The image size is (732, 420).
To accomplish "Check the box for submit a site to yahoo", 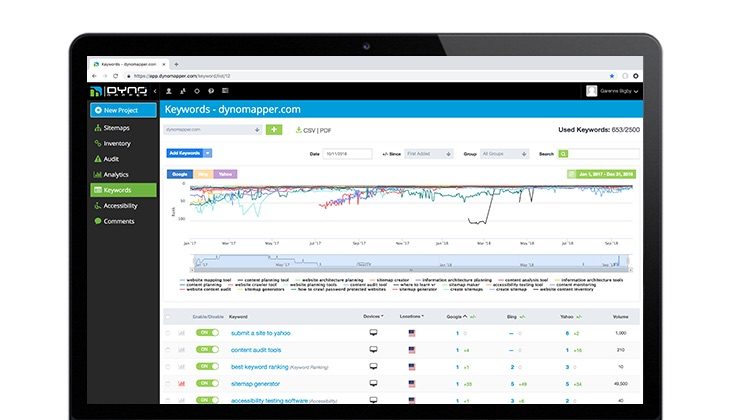I will pos(168,333).
